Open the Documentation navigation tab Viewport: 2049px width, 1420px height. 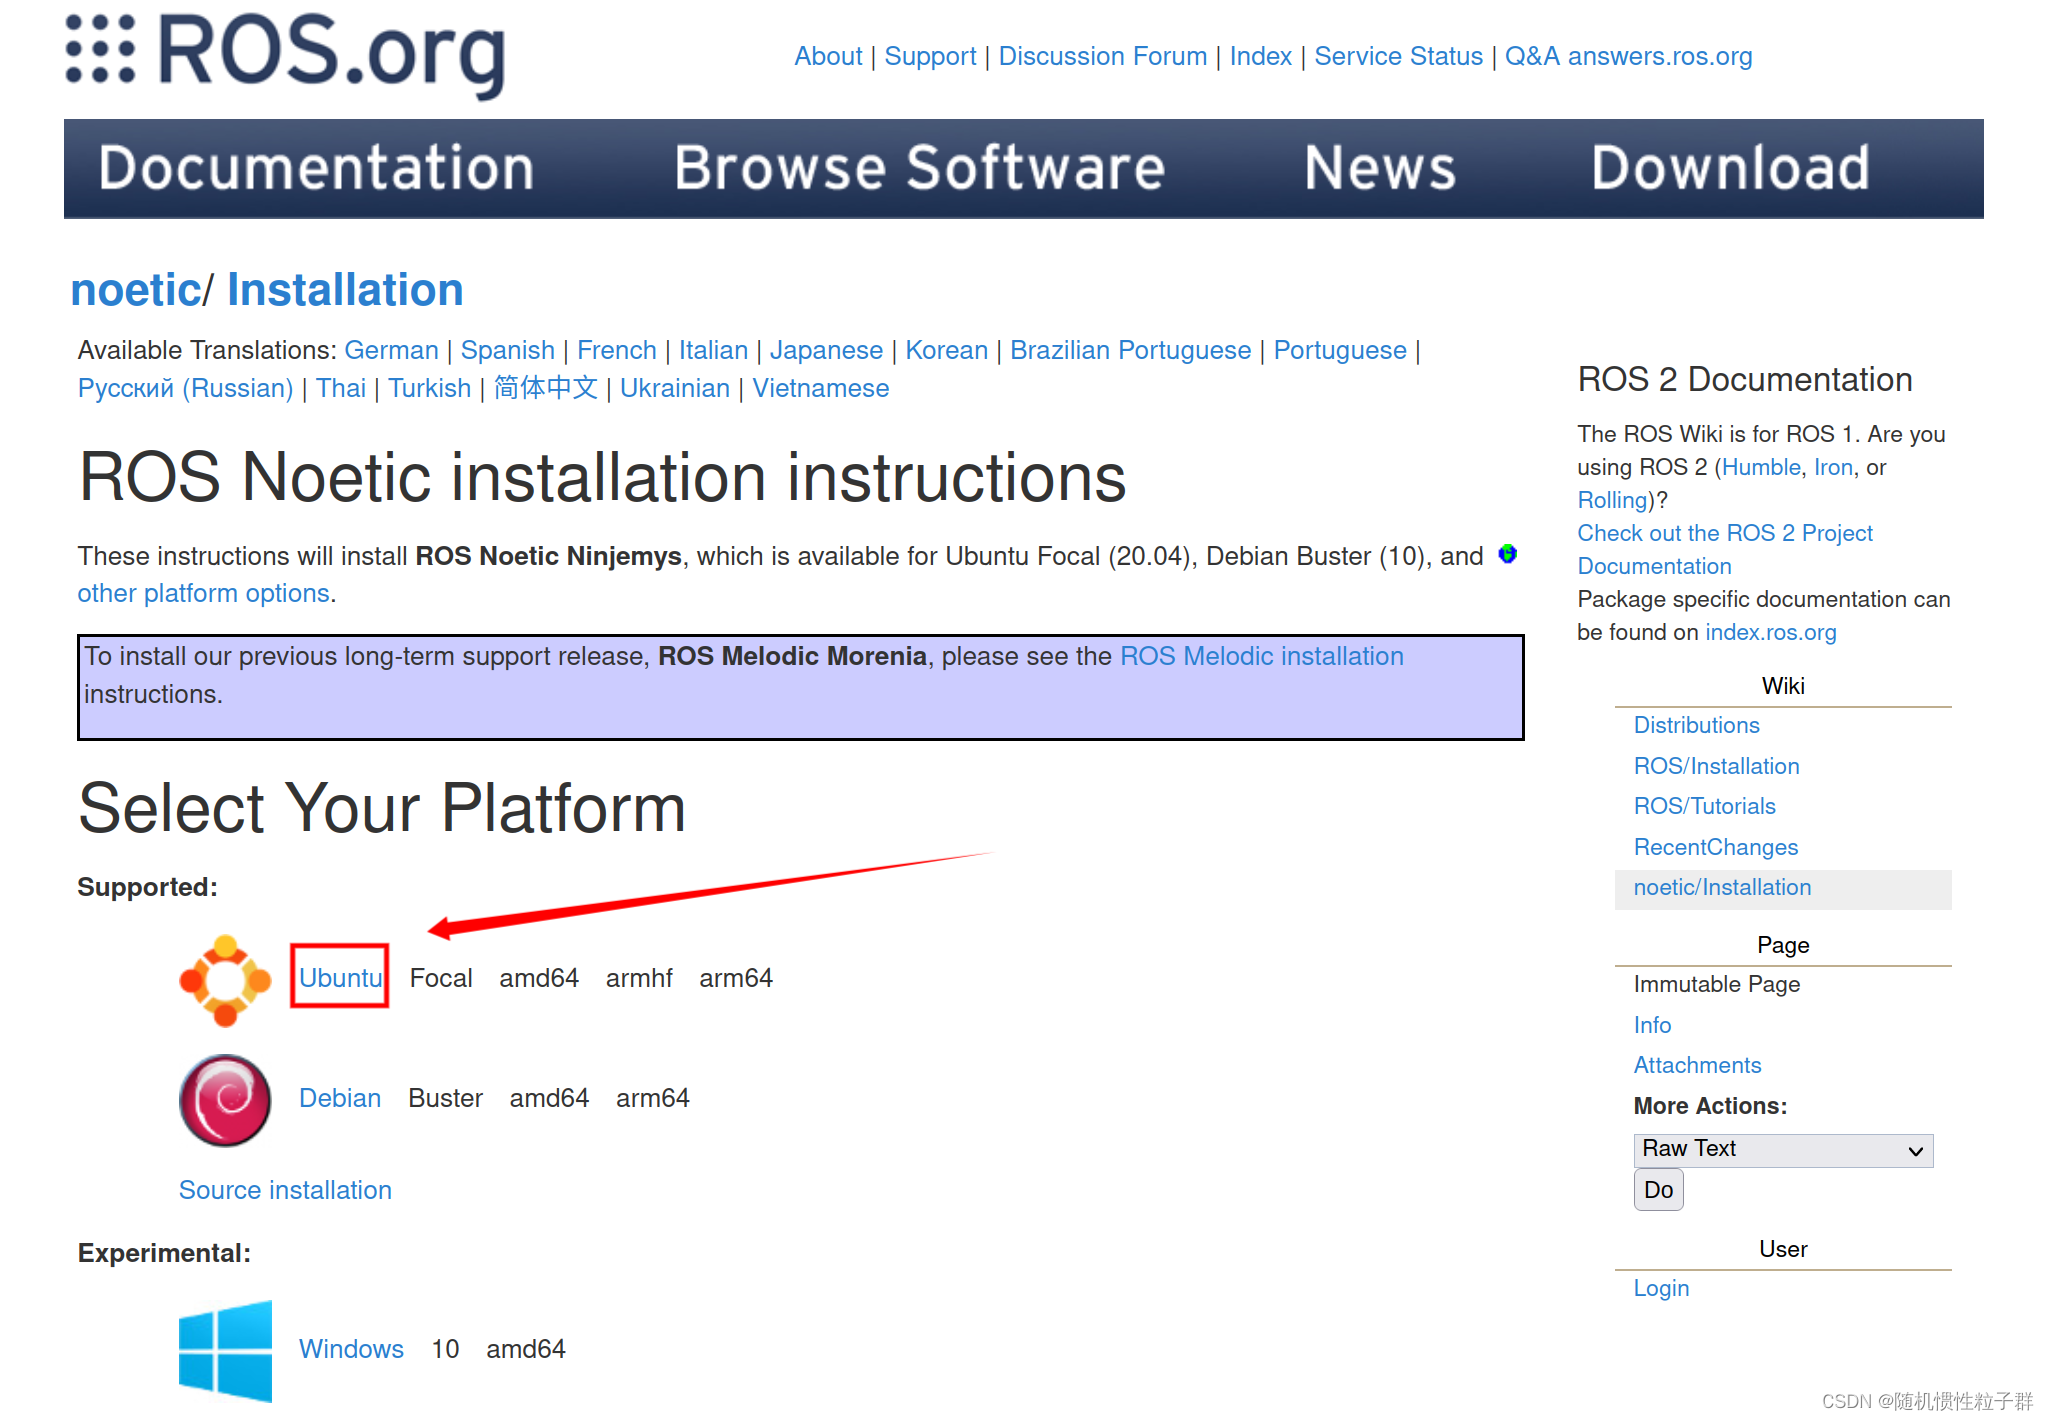(316, 168)
